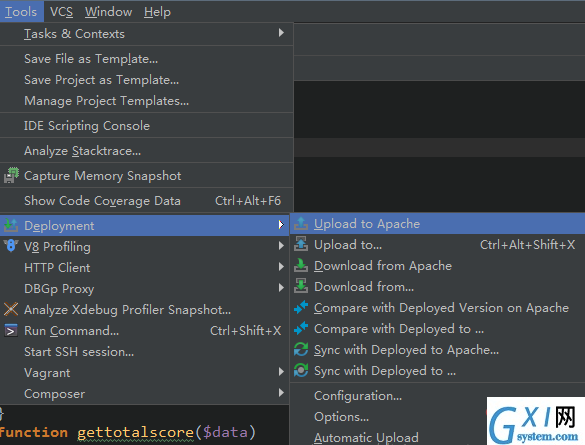Viewport: 585px width, 445px height.
Task: Click the Analyze Xdebug Profiler Snapshot icon
Action: [11, 309]
